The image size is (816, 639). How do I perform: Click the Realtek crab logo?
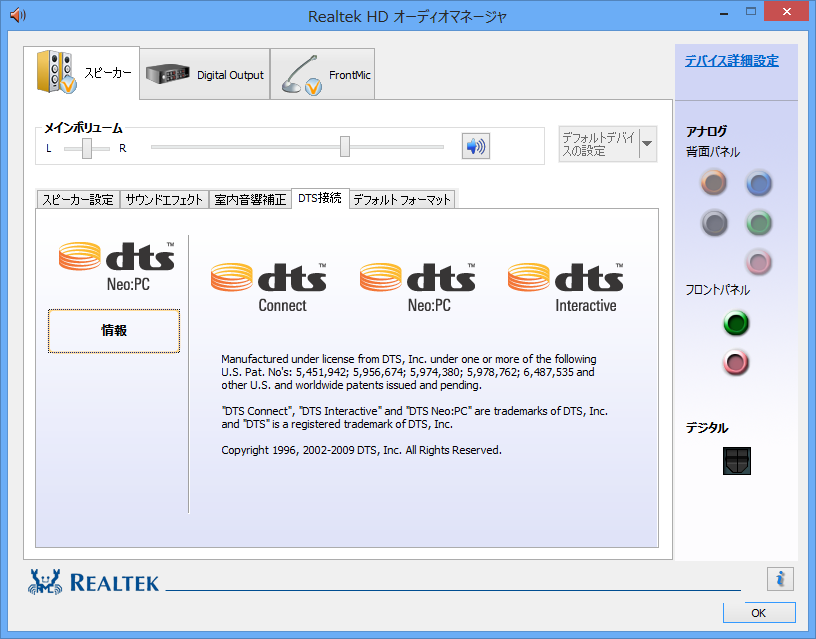[x=45, y=582]
